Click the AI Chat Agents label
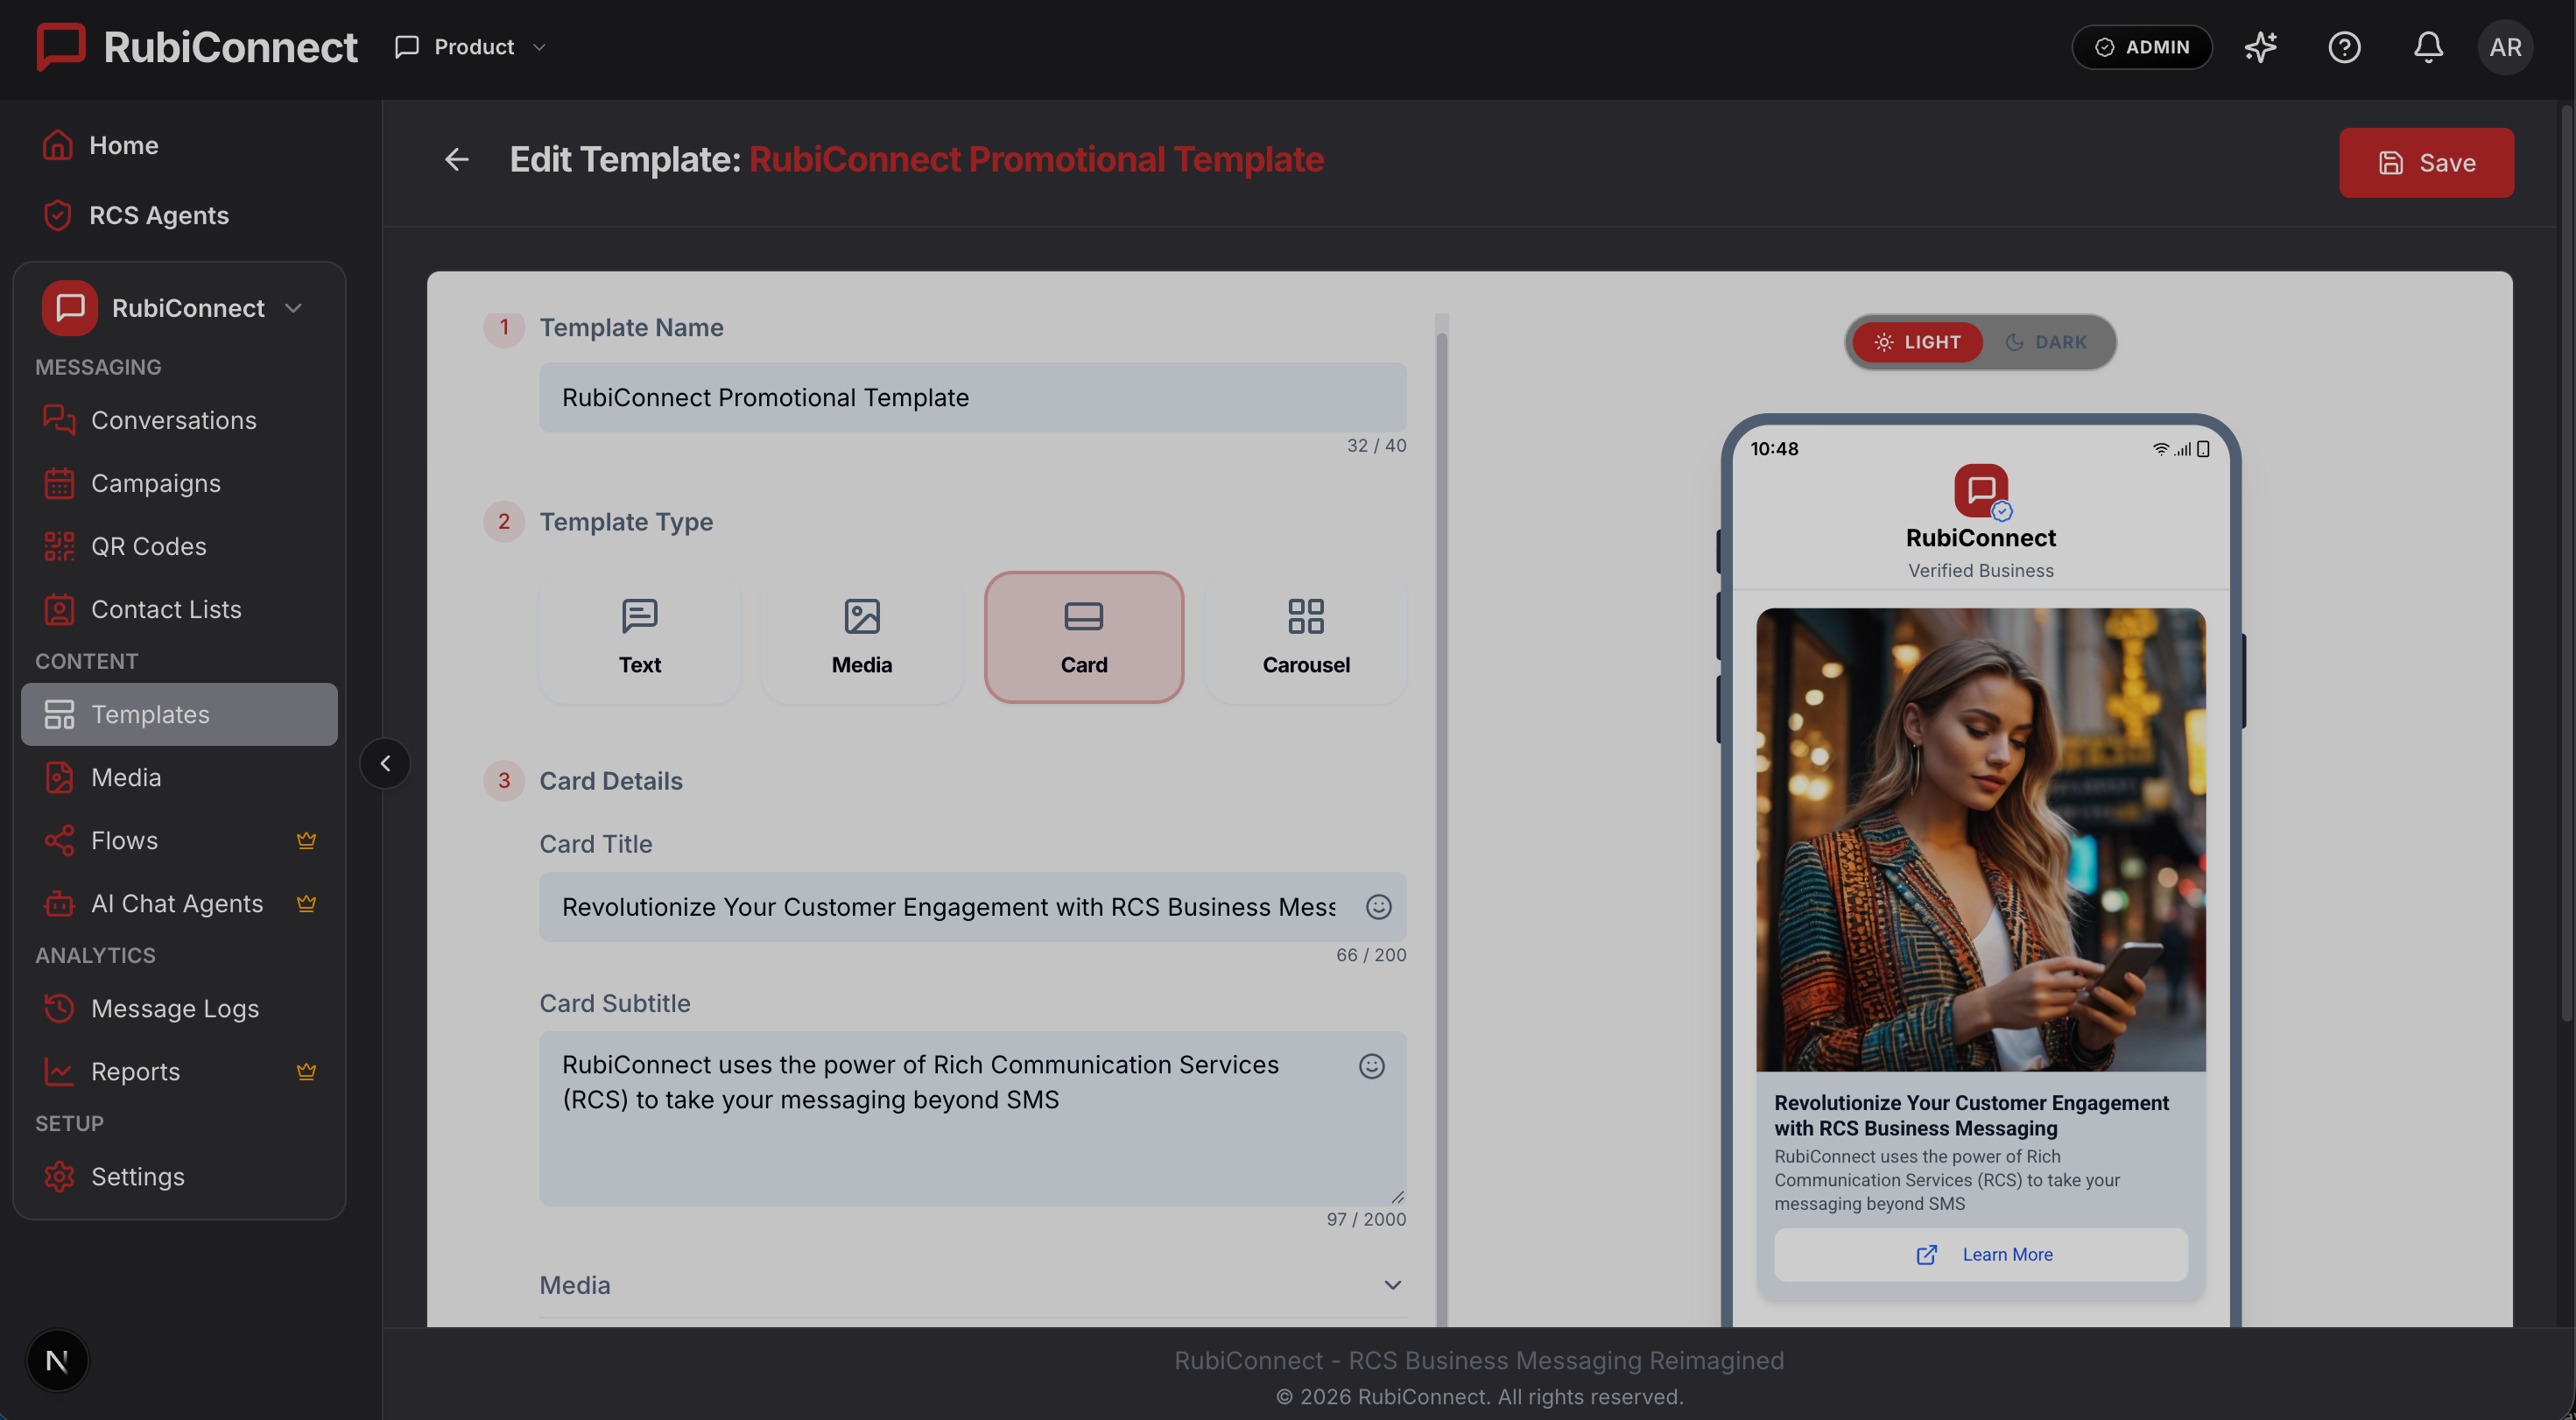 [177, 903]
